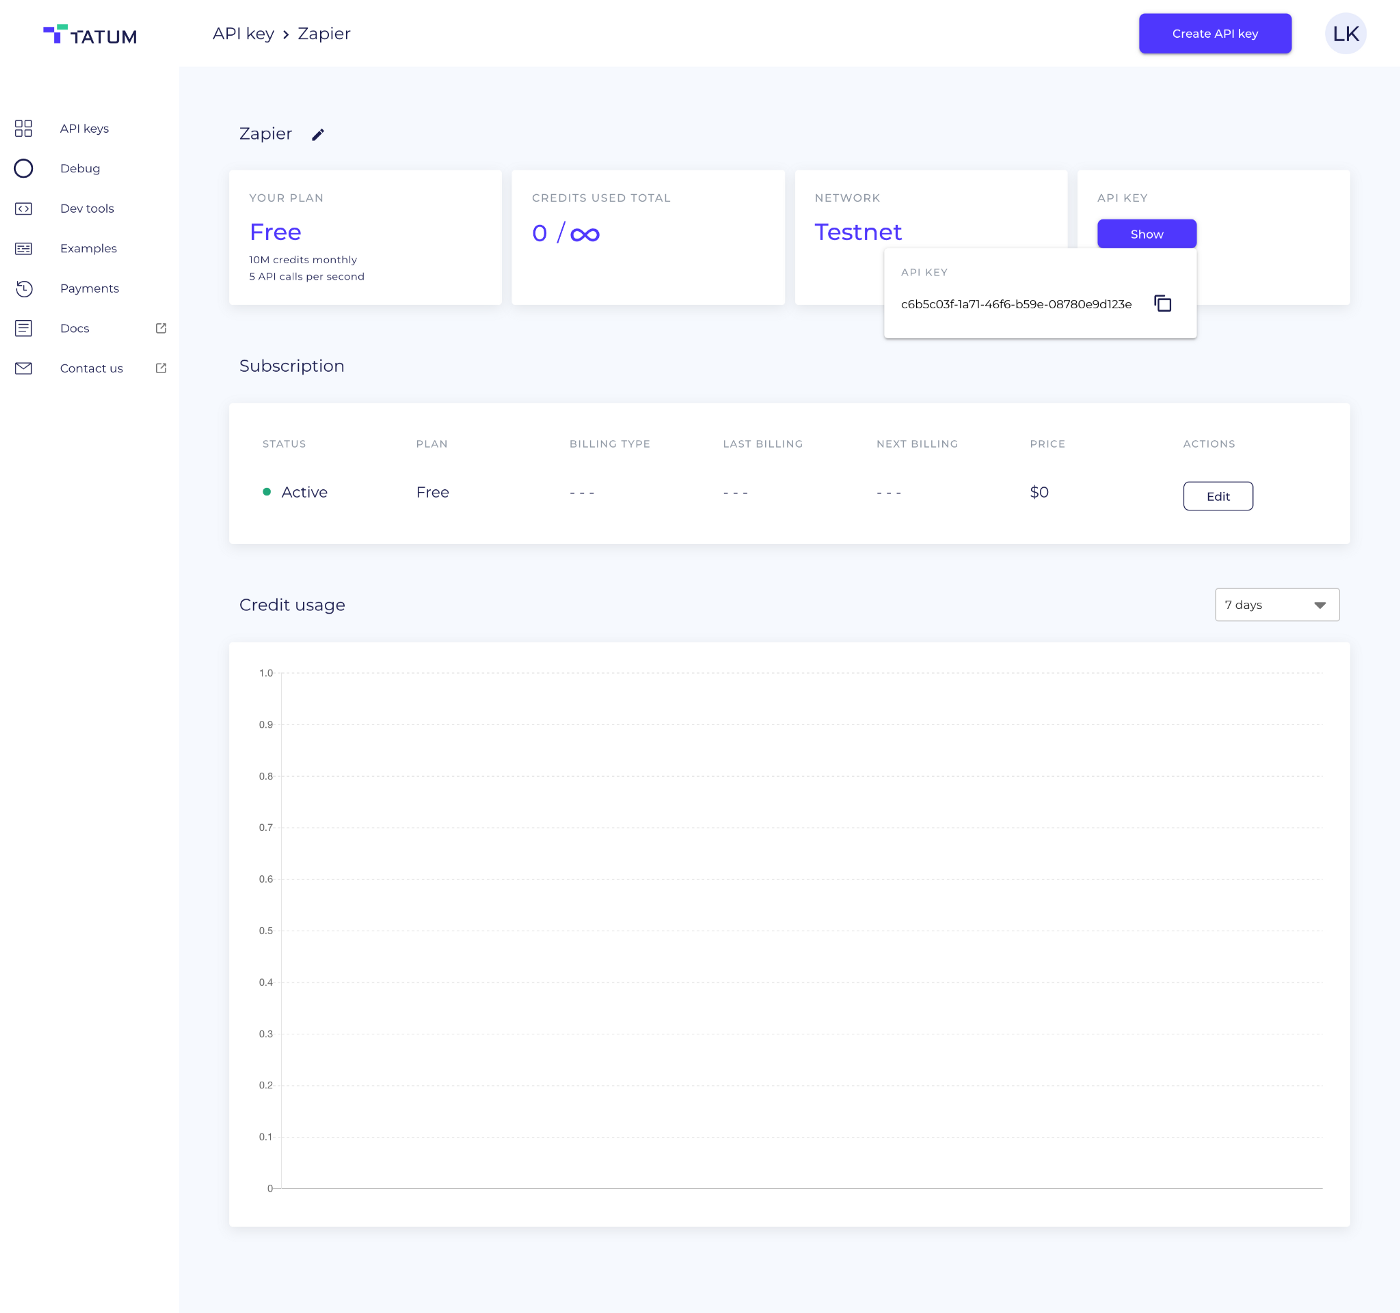Image resolution: width=1400 pixels, height=1313 pixels.
Task: Click the $0 price cell
Action: [1039, 492]
